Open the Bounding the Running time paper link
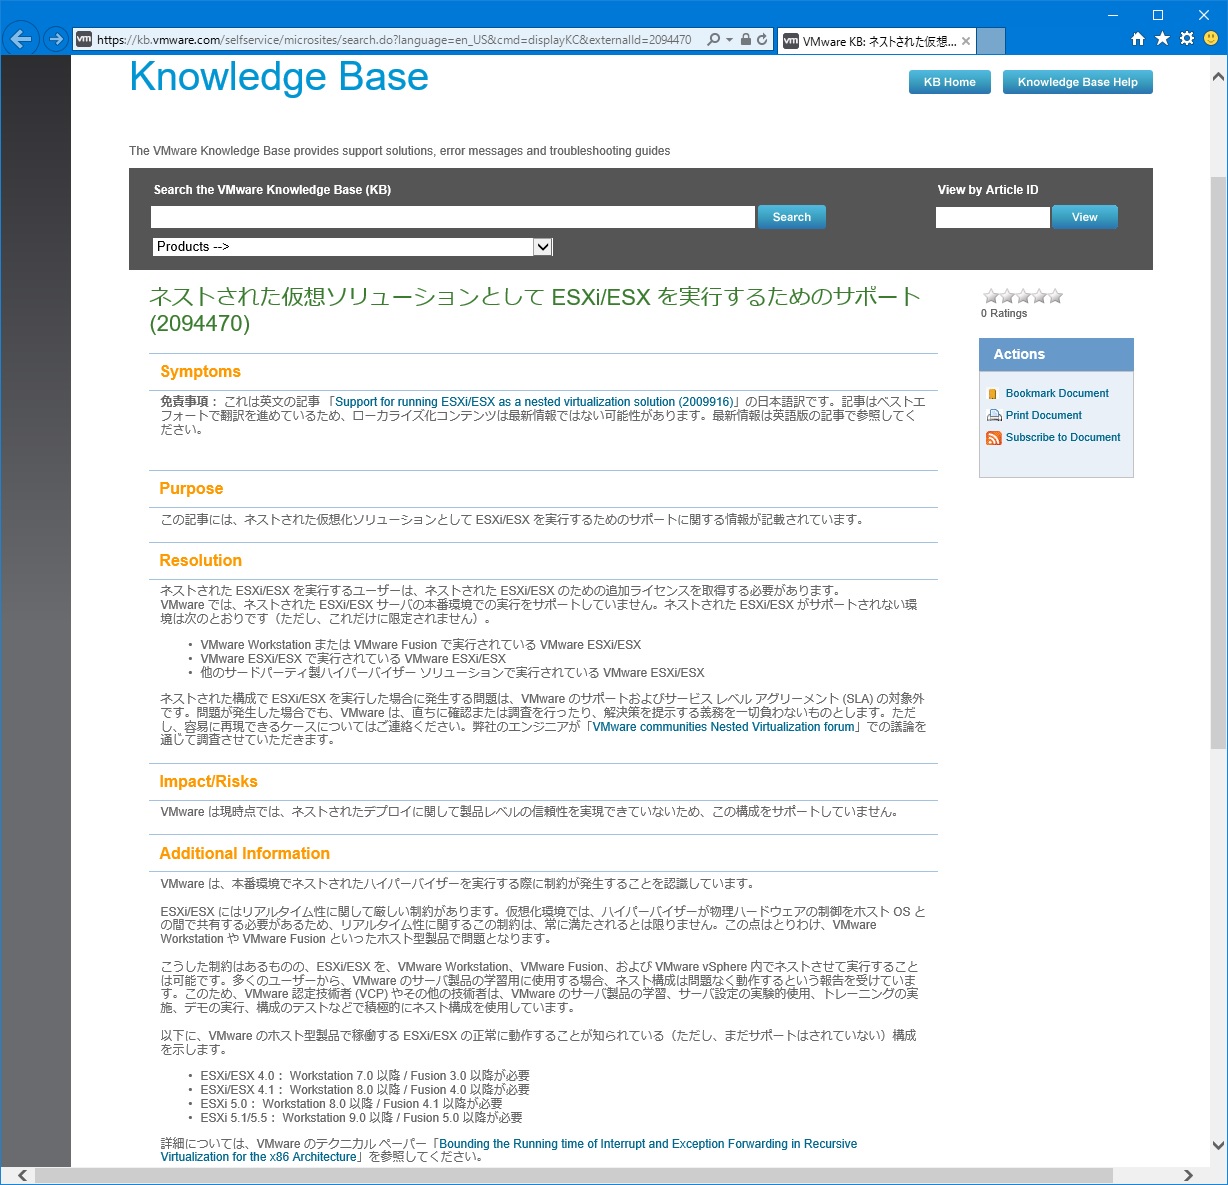 [x=509, y=1150]
